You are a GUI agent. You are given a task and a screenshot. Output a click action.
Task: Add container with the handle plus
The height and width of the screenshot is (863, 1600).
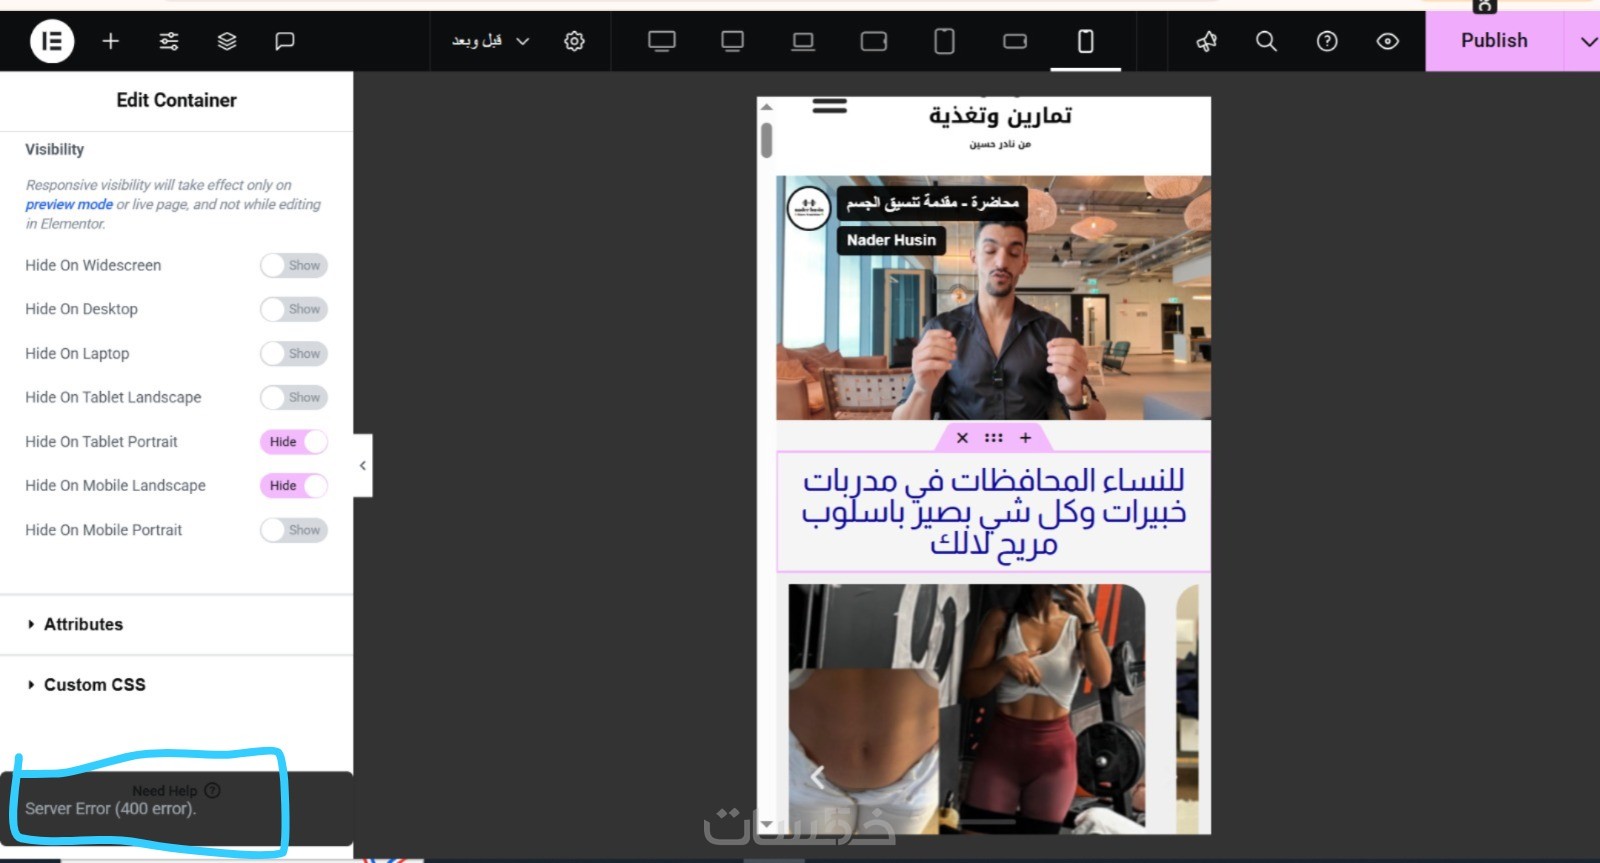(1025, 438)
